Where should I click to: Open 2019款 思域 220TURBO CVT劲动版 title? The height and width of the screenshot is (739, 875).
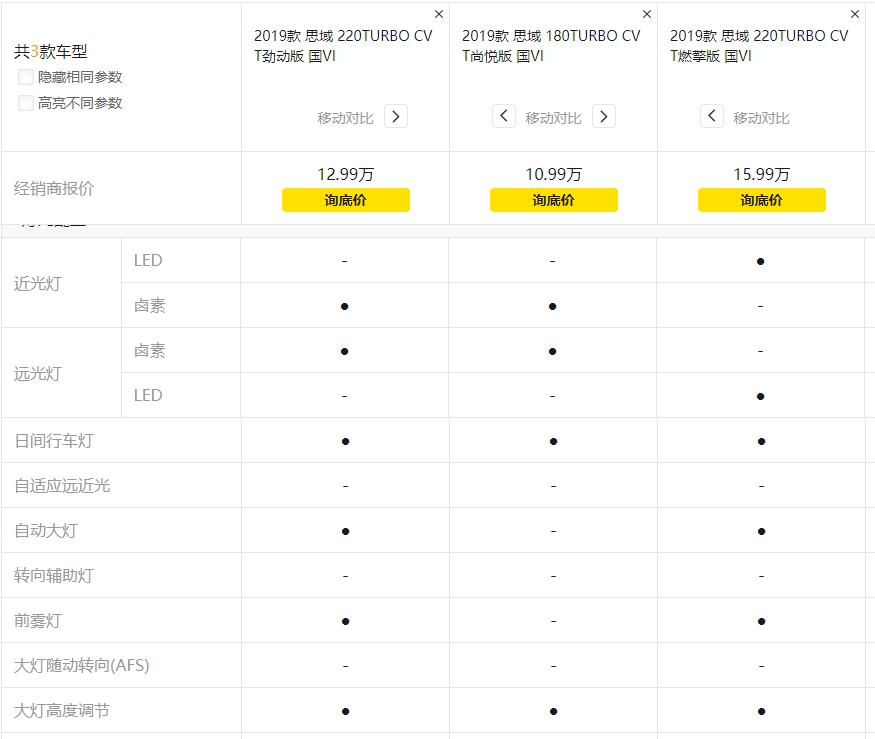click(343, 45)
